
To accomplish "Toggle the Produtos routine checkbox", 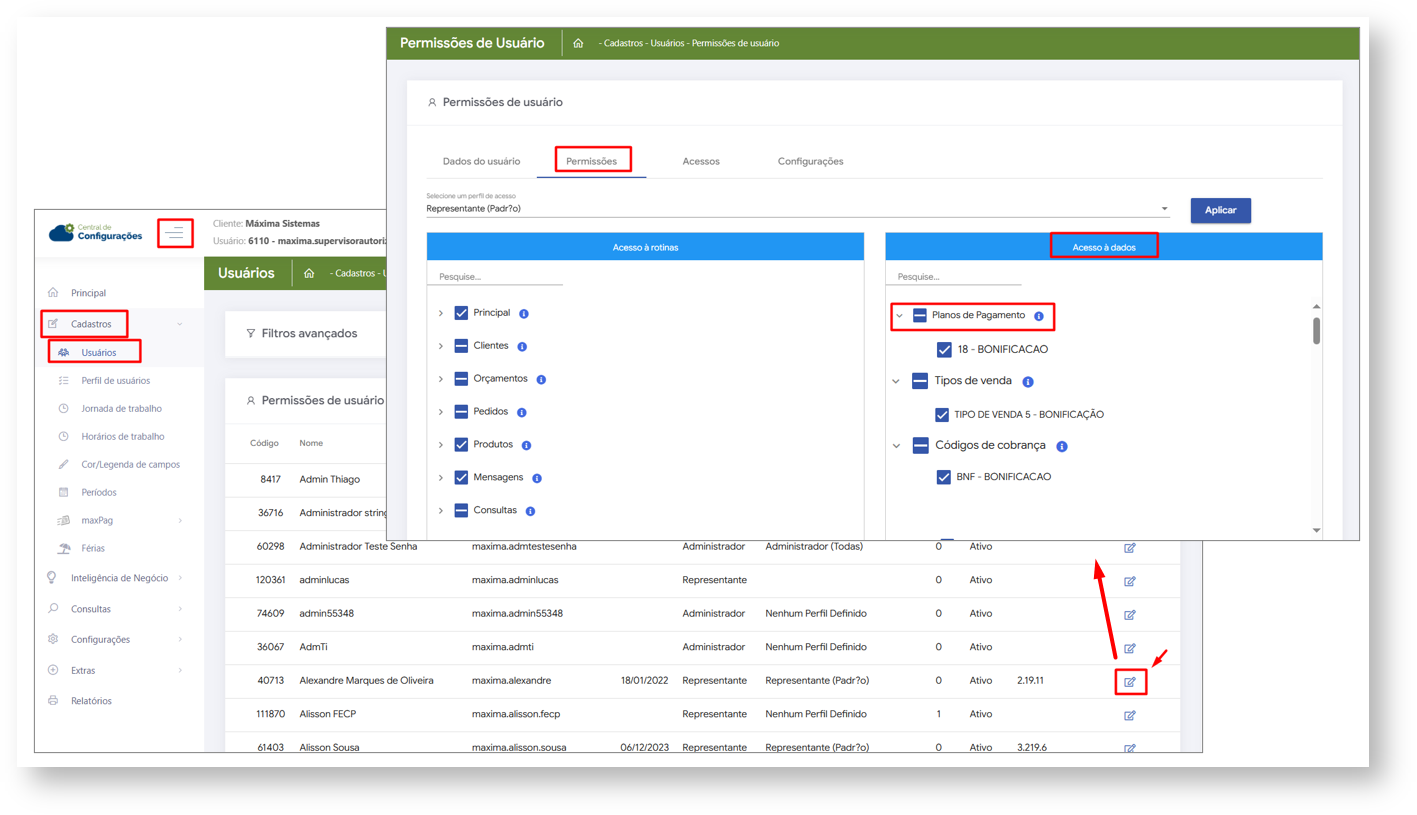I will coord(461,445).
